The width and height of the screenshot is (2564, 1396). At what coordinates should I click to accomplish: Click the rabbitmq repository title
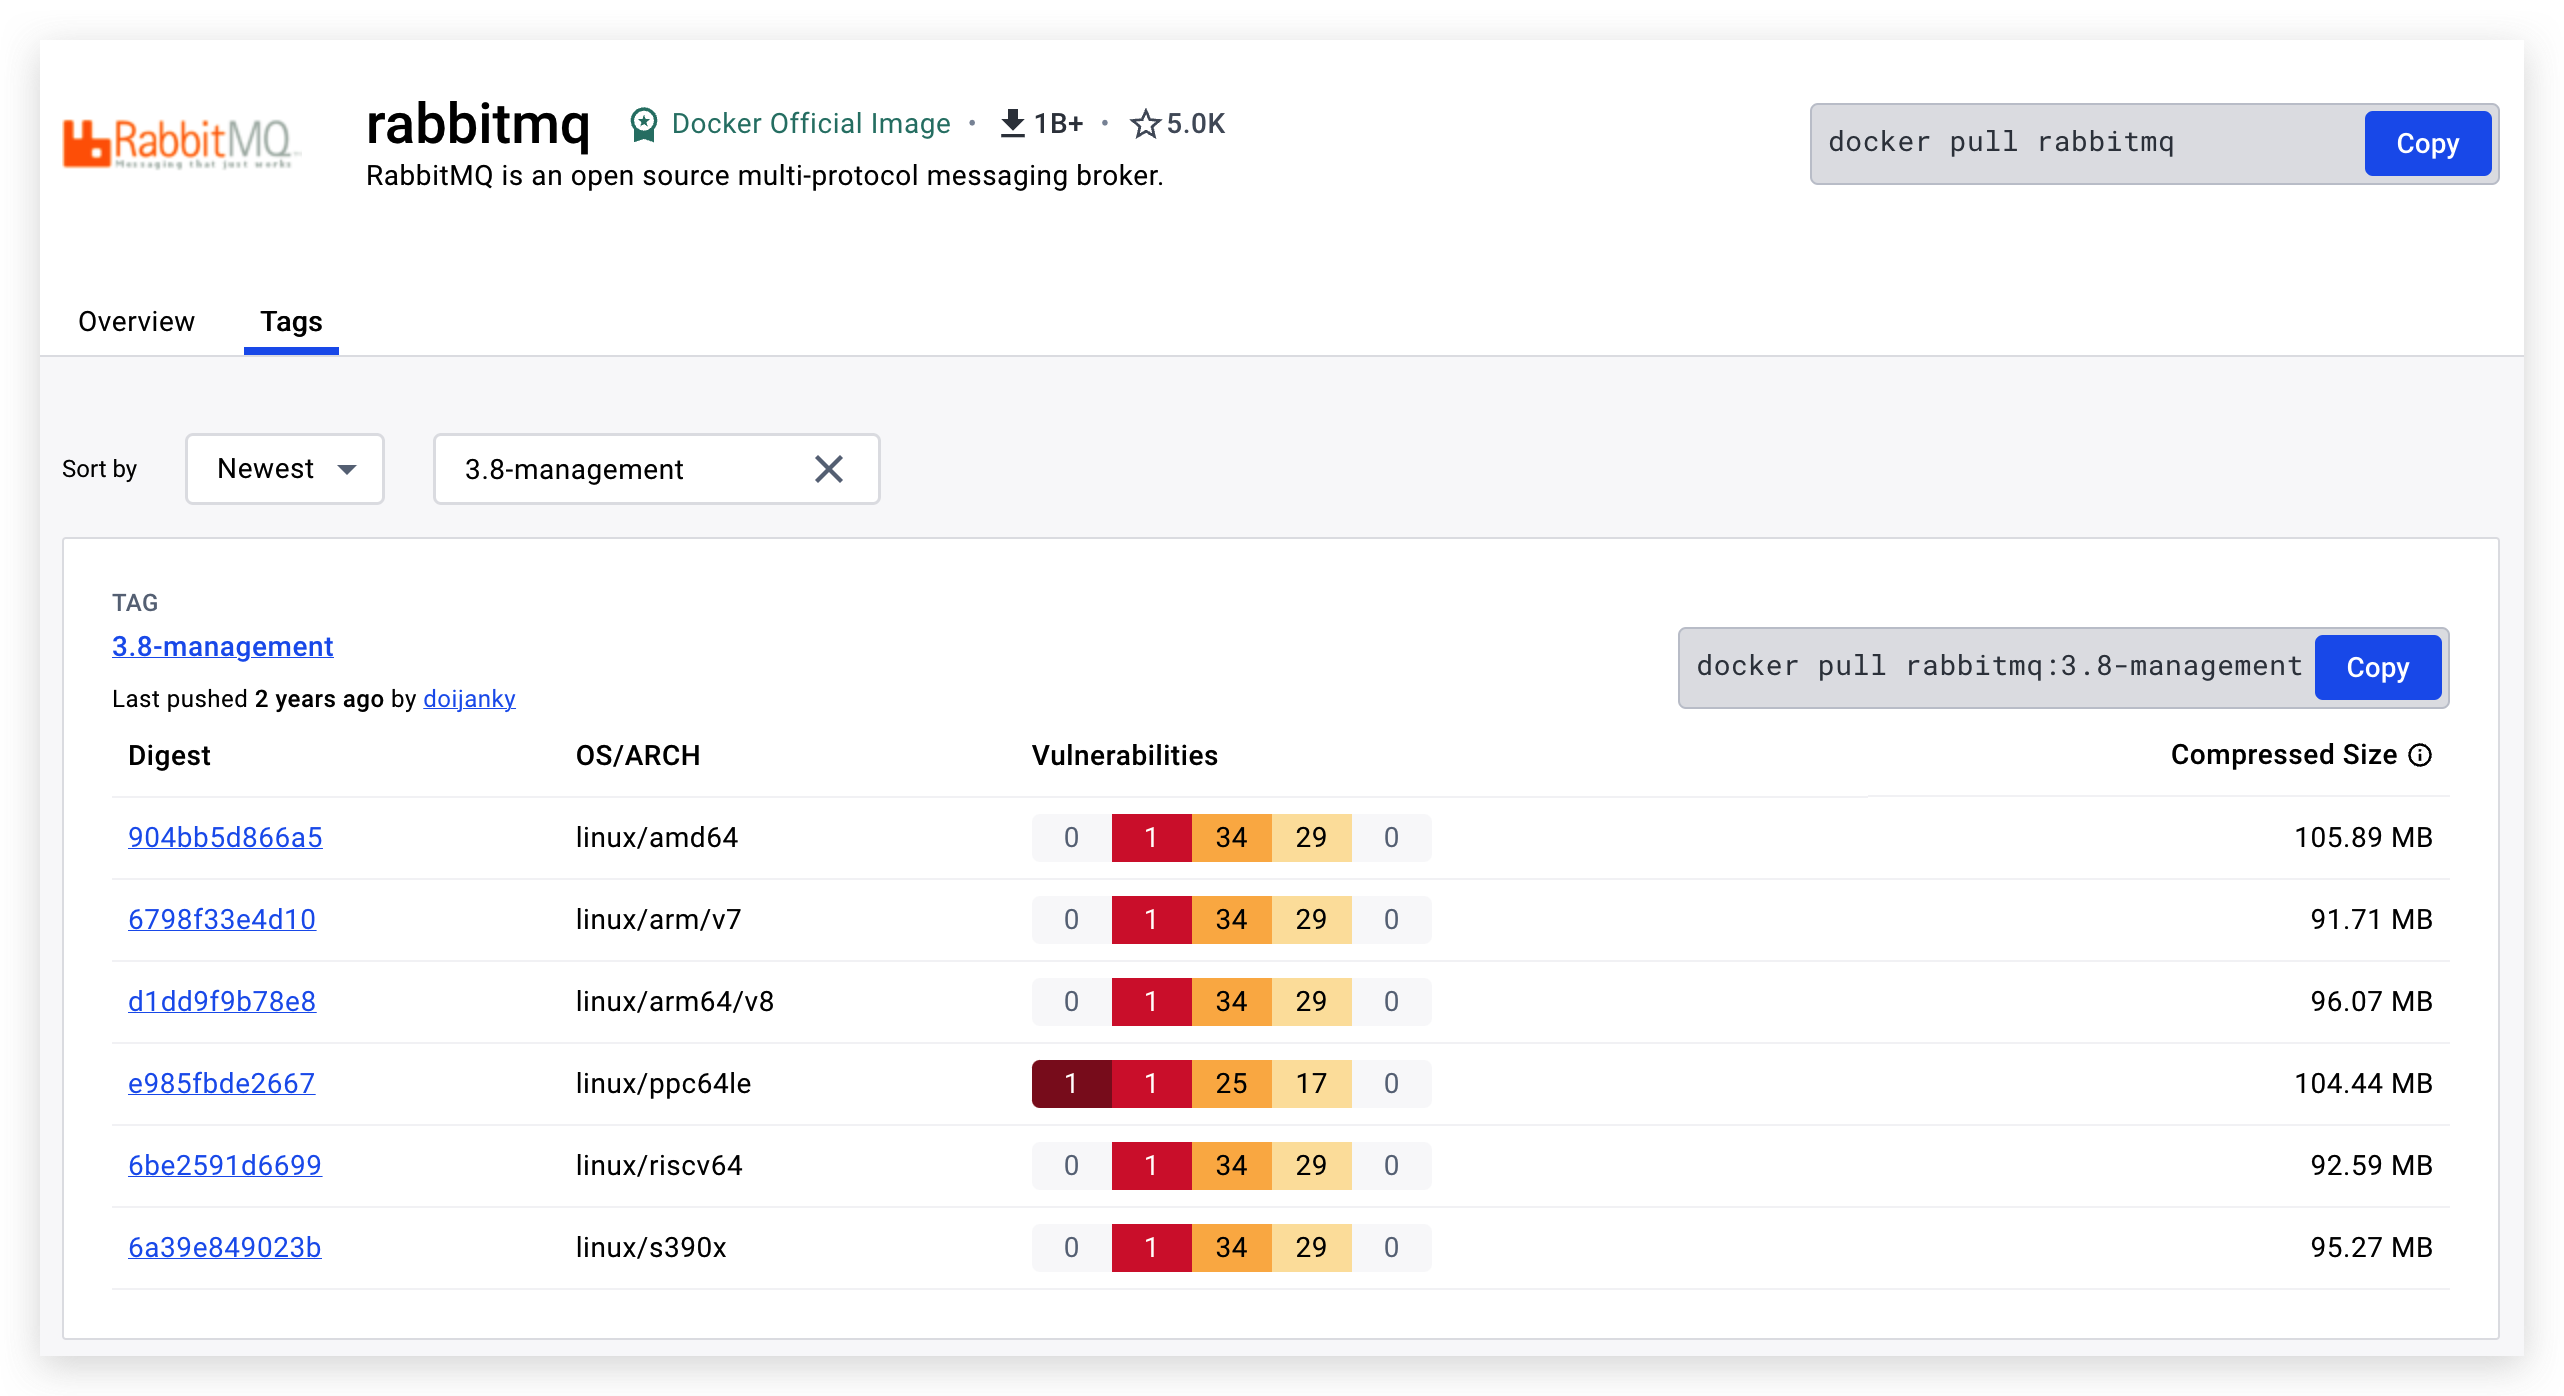tap(478, 125)
